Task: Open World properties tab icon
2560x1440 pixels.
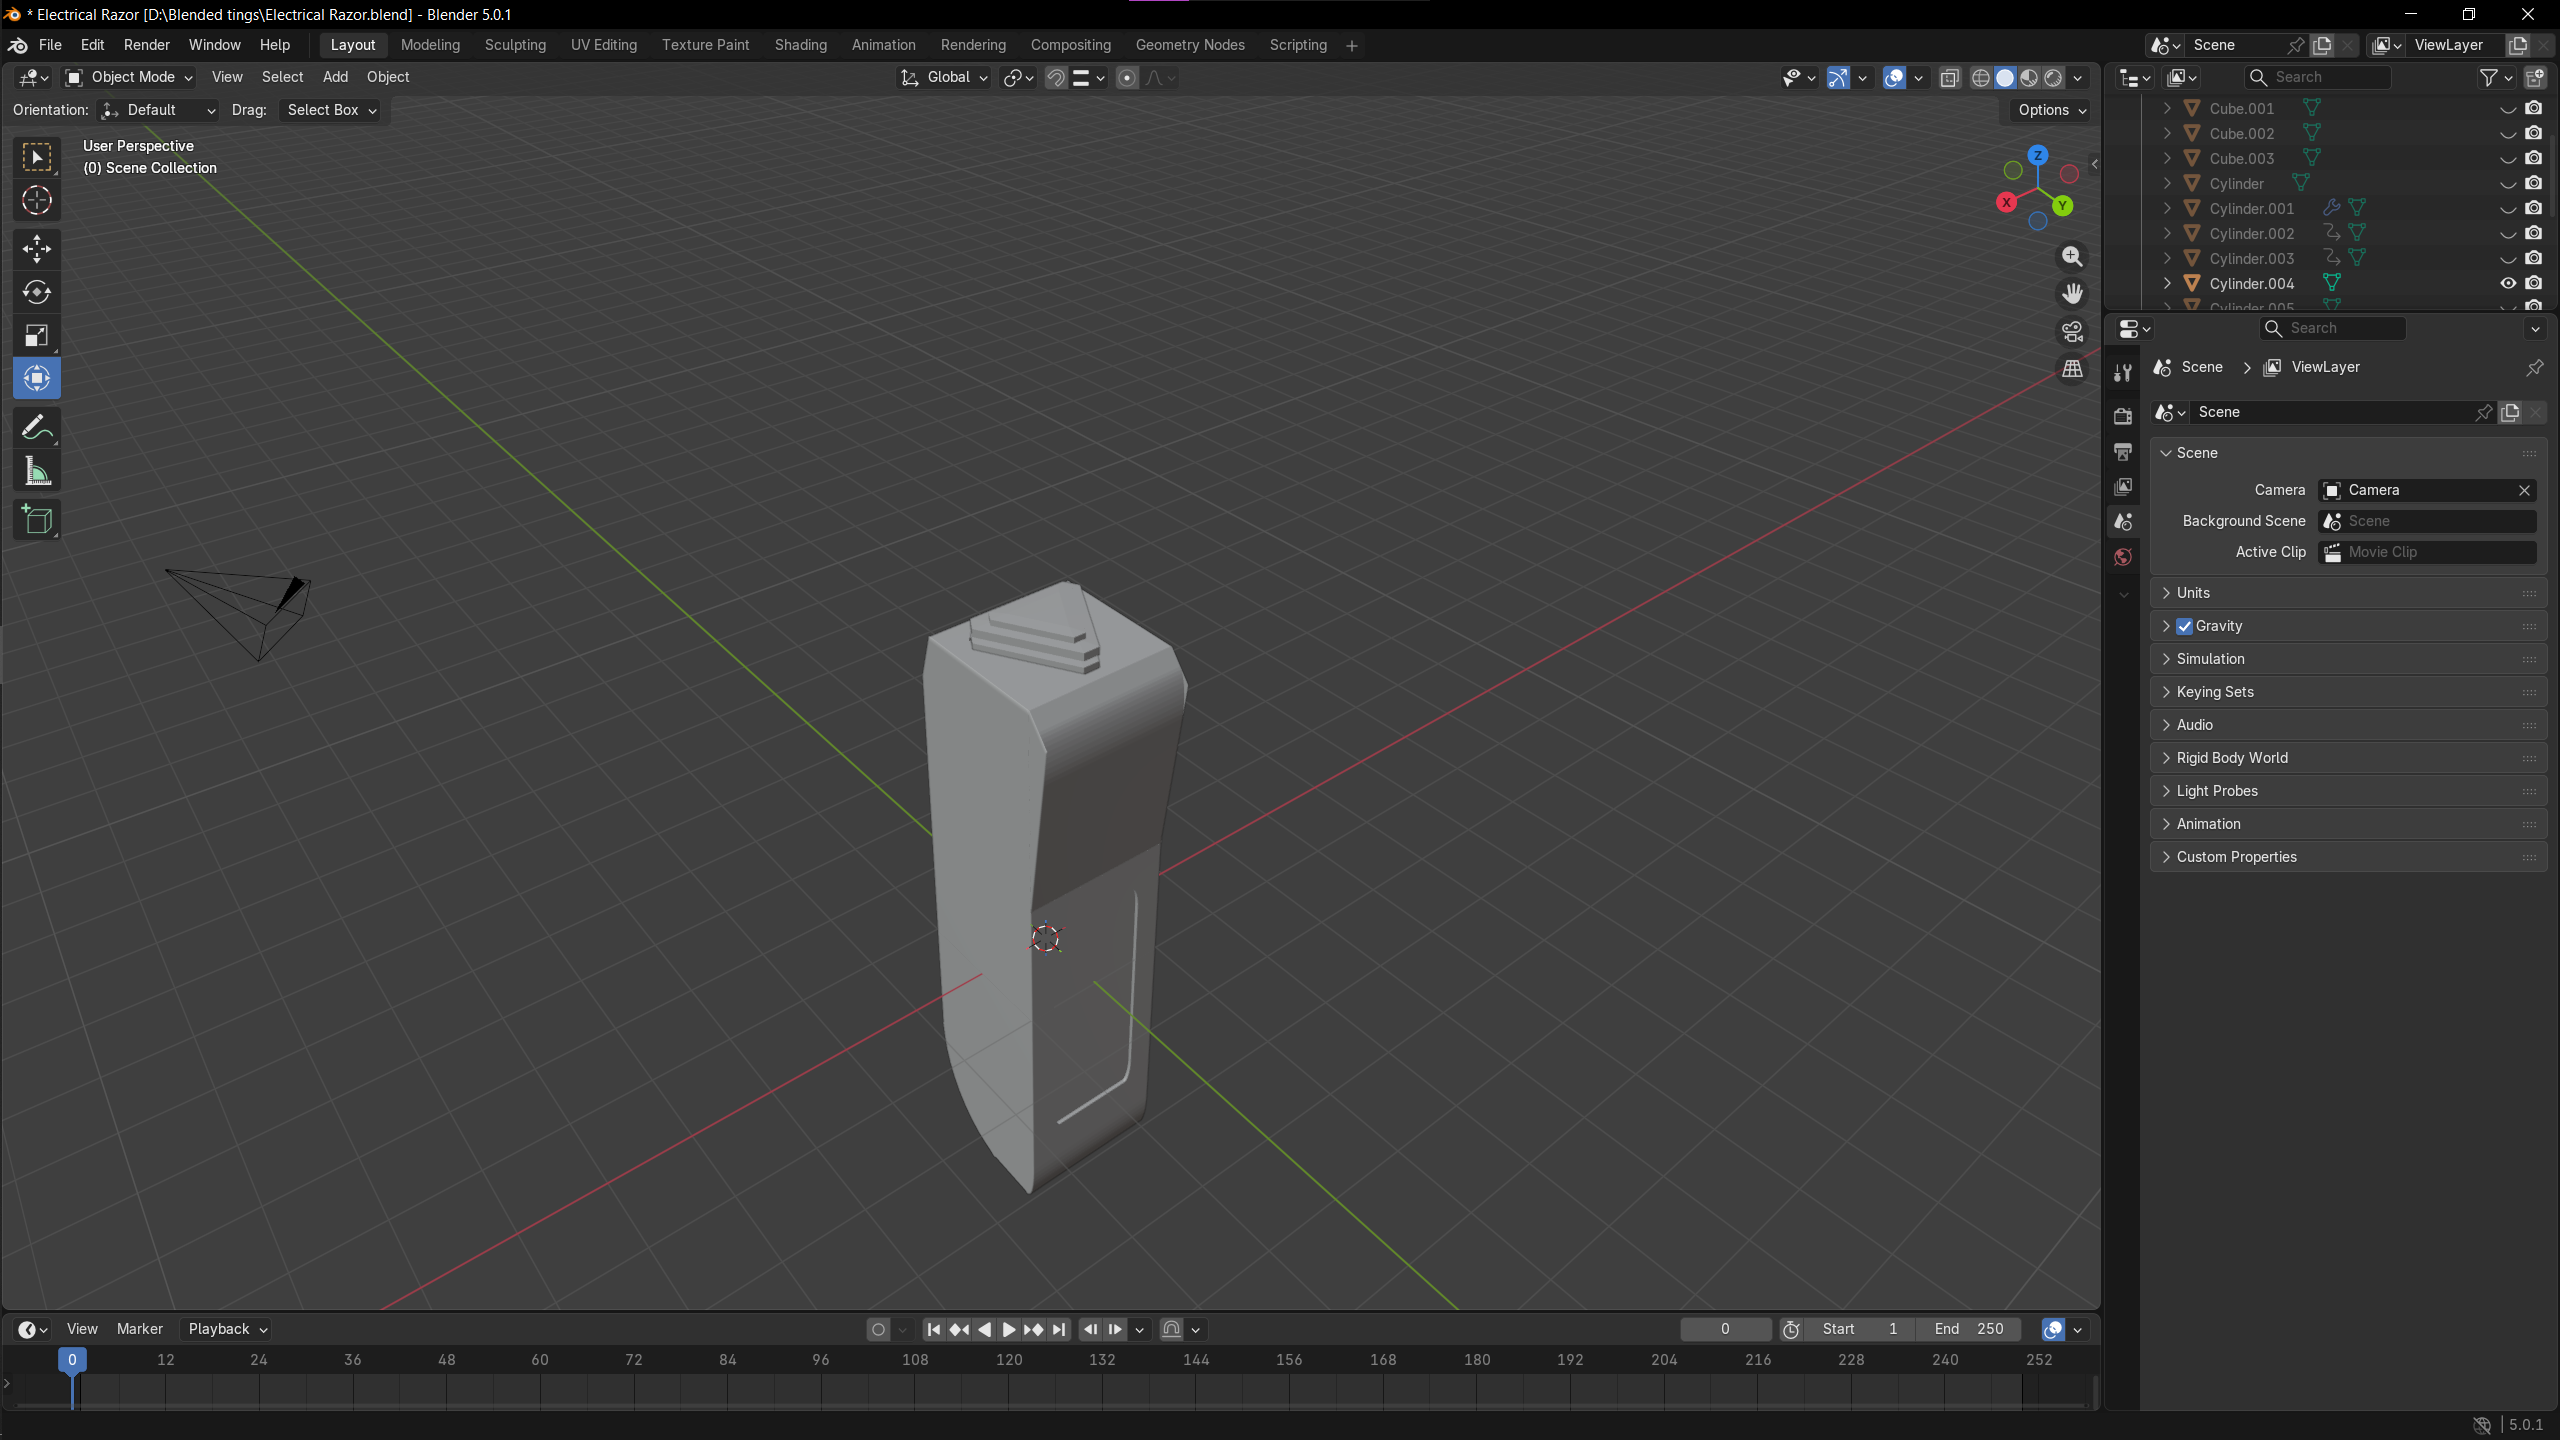Action: [x=2123, y=557]
